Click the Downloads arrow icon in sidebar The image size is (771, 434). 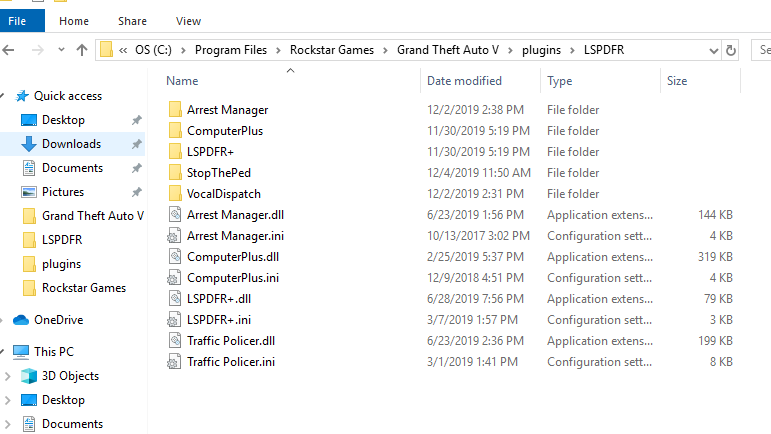coord(29,144)
